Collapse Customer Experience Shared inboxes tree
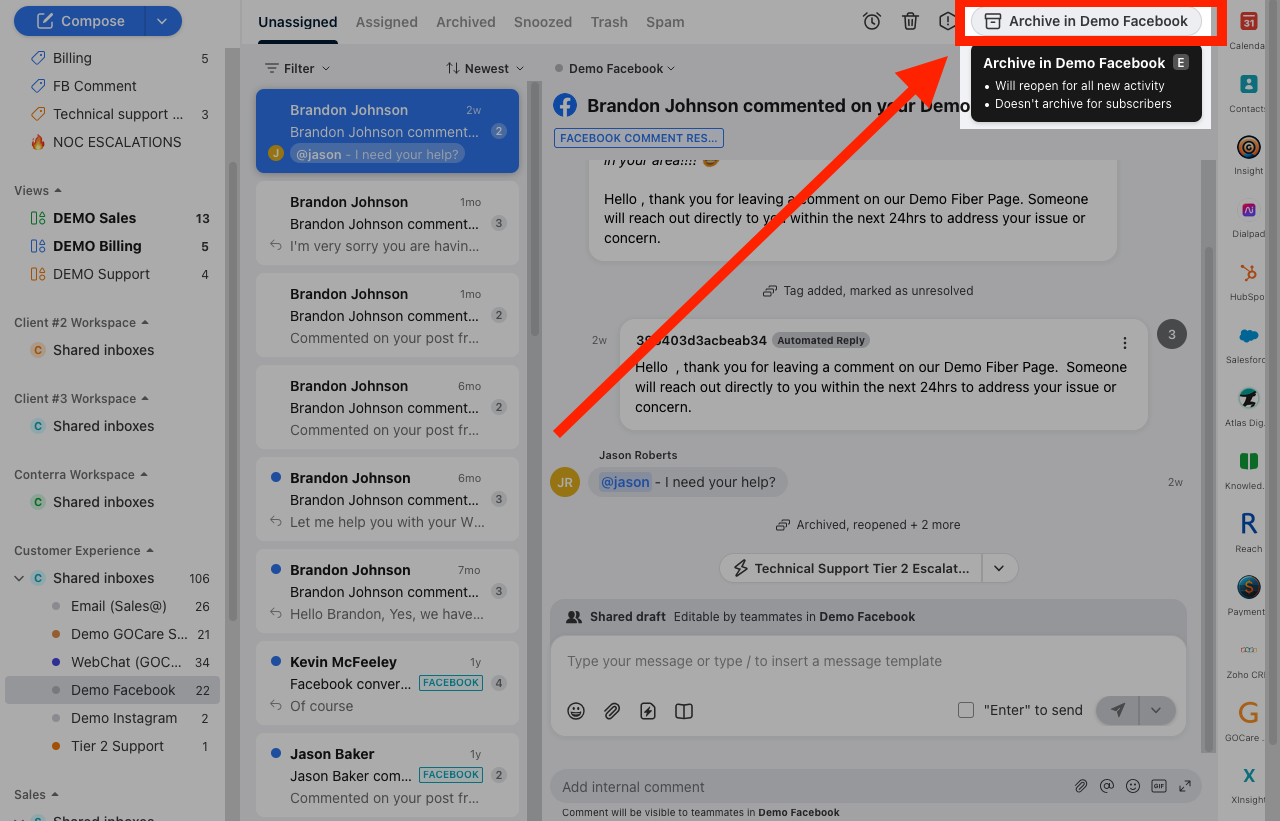The height and width of the screenshot is (821, 1280). point(19,578)
